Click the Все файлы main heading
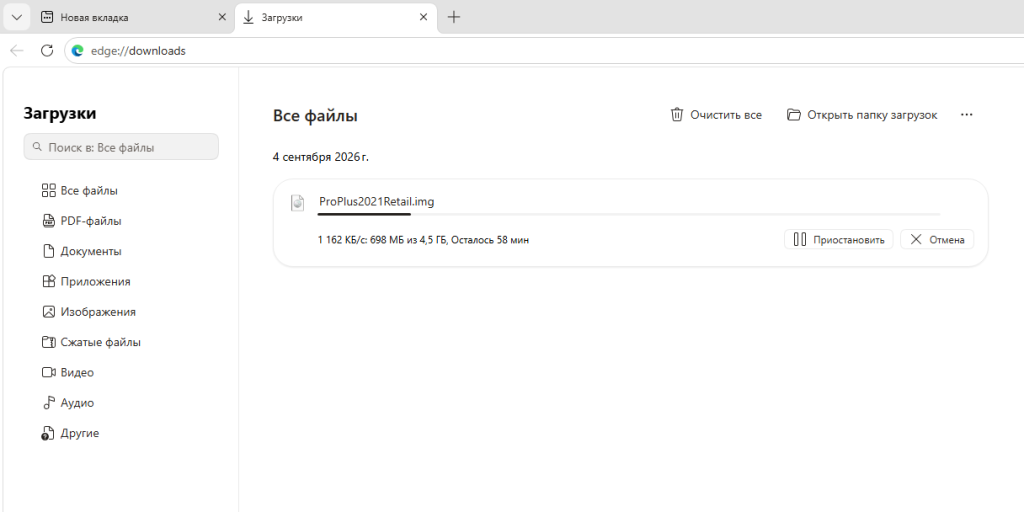This screenshot has width=1024, height=512. [315, 116]
